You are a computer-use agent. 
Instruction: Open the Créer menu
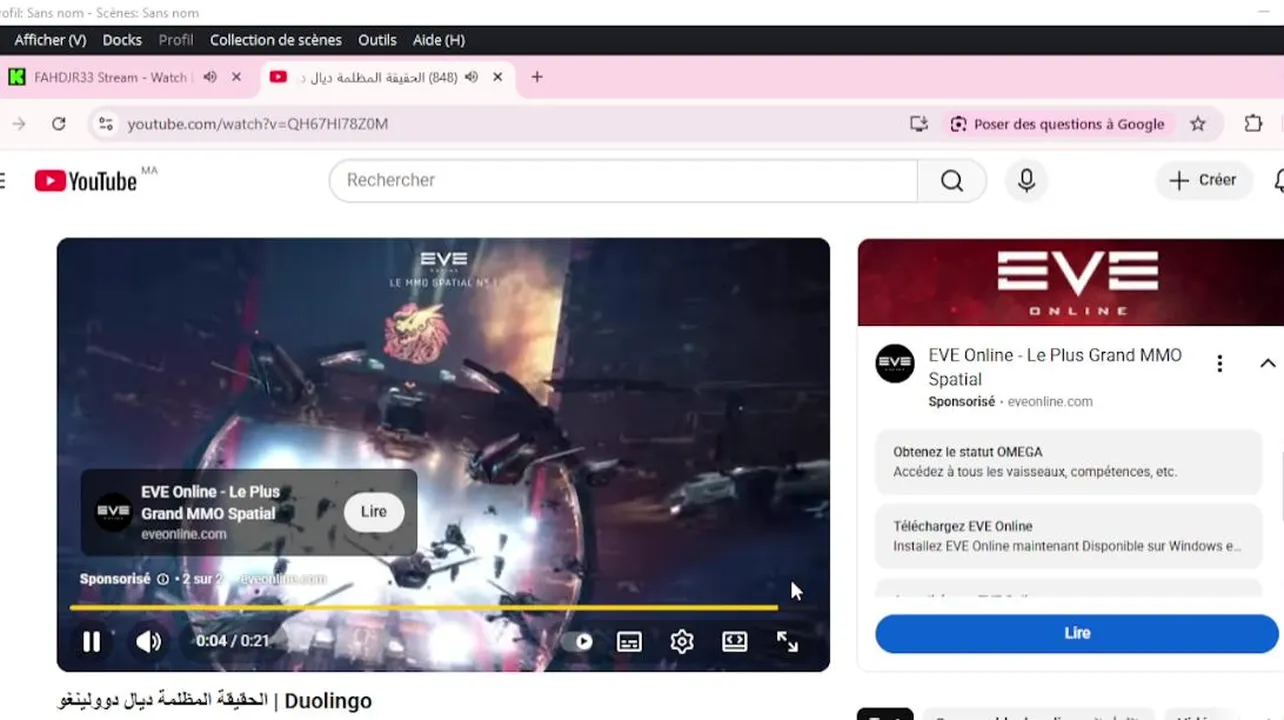(1203, 180)
